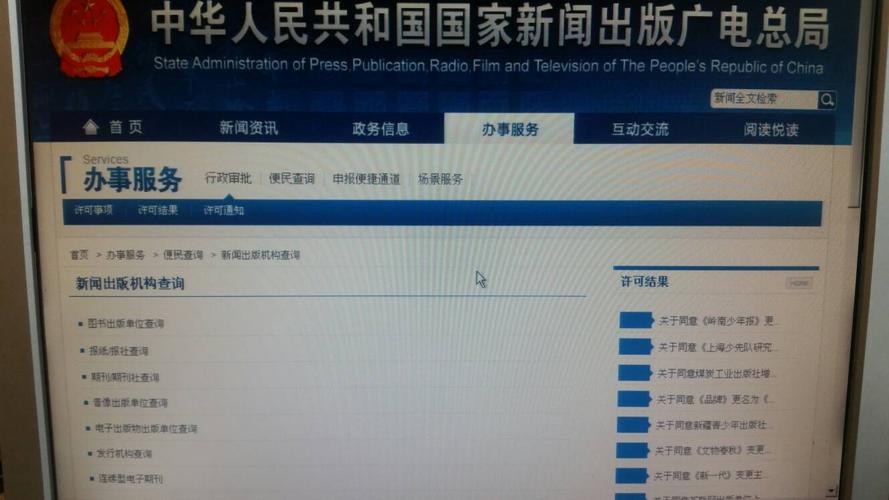Select the 办事服务 navigation tab

click(x=510, y=130)
